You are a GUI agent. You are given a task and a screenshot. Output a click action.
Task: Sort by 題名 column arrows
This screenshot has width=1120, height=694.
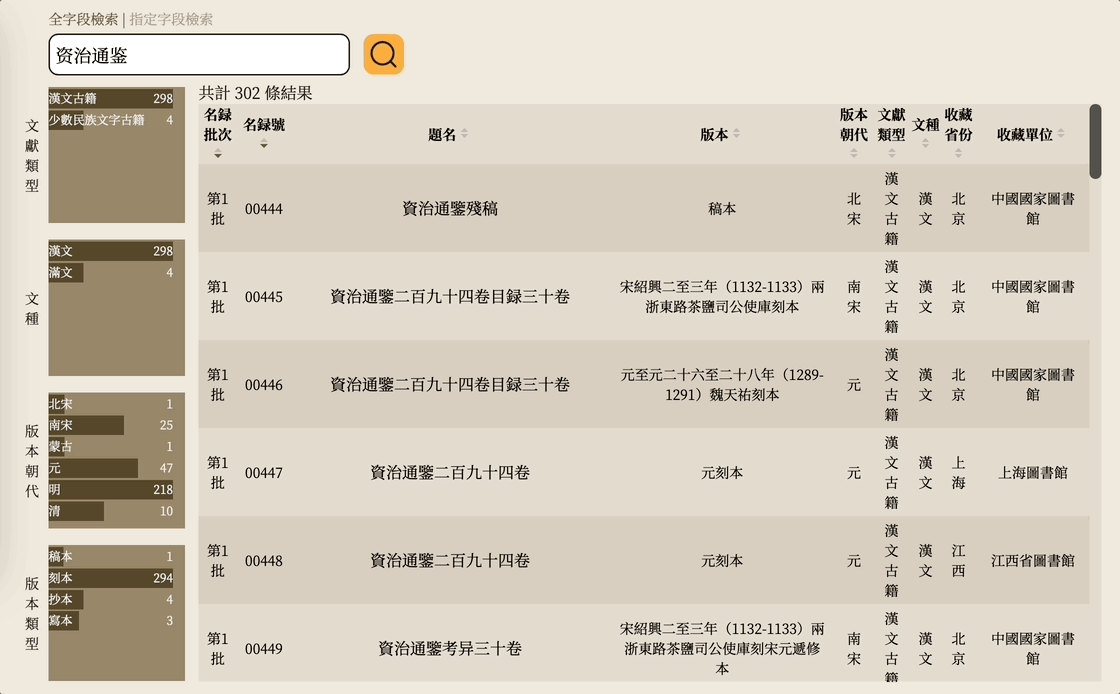coord(464,134)
